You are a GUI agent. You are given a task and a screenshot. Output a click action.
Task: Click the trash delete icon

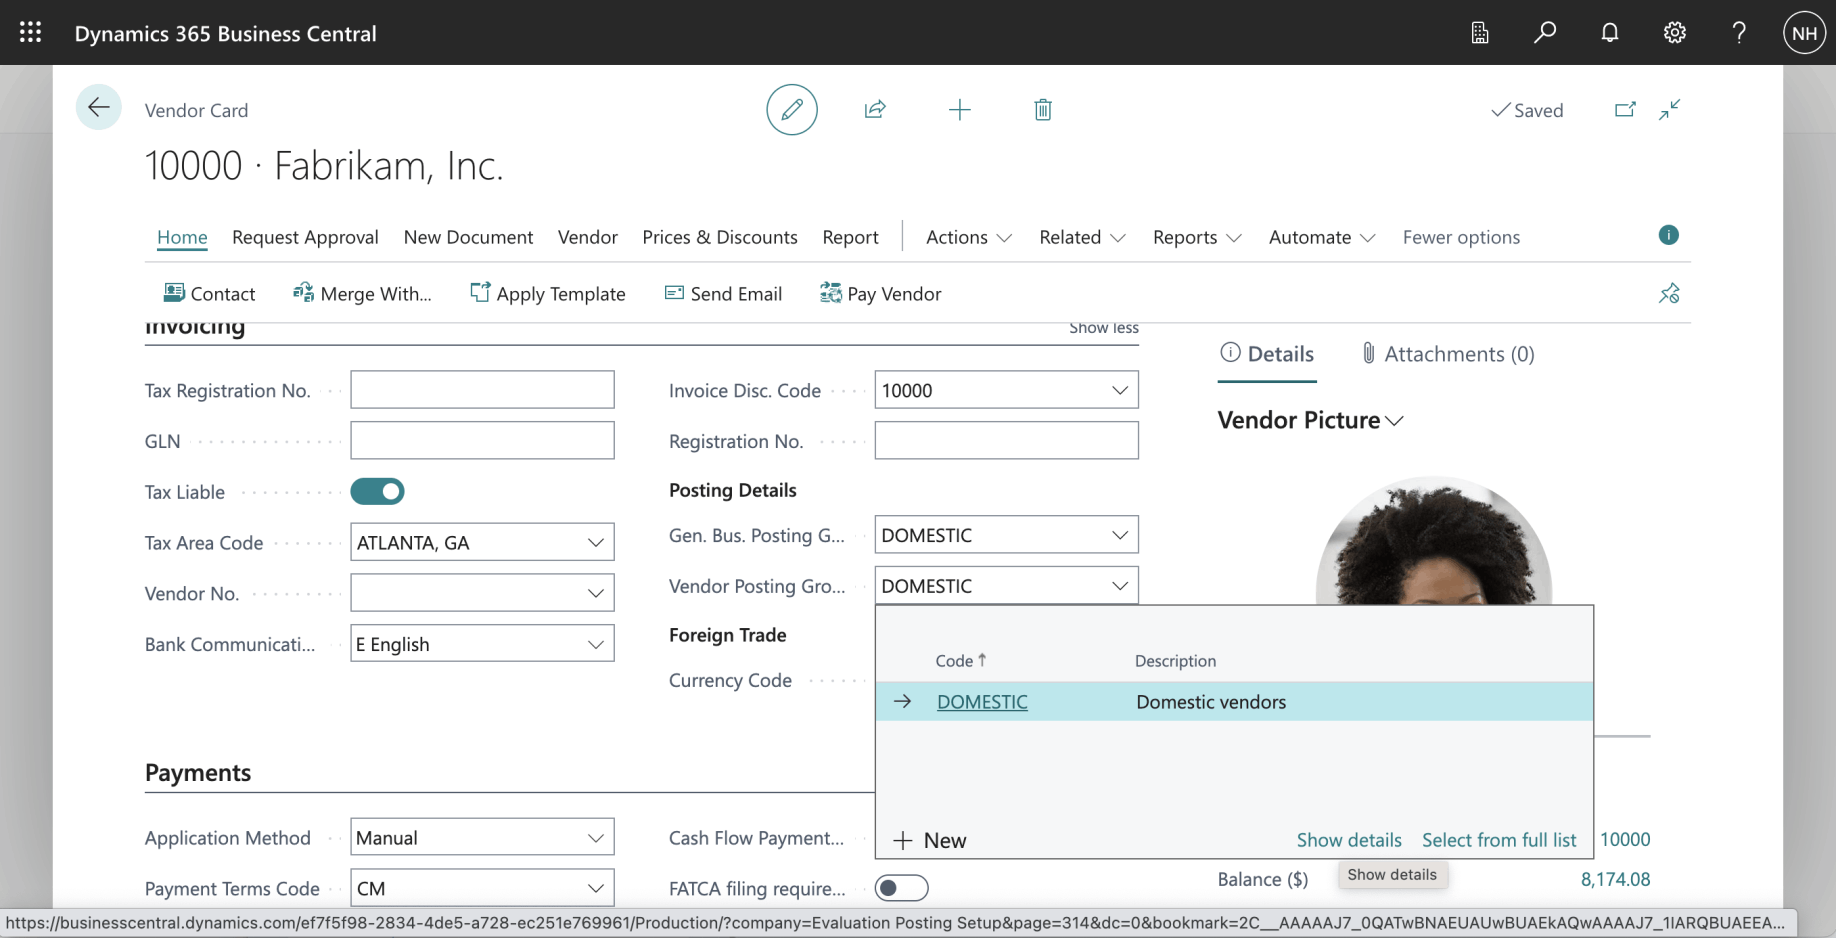pos(1042,110)
